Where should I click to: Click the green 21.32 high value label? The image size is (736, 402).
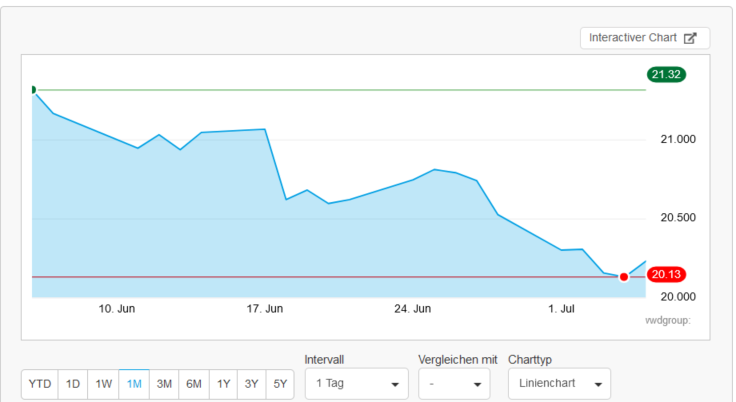666,74
